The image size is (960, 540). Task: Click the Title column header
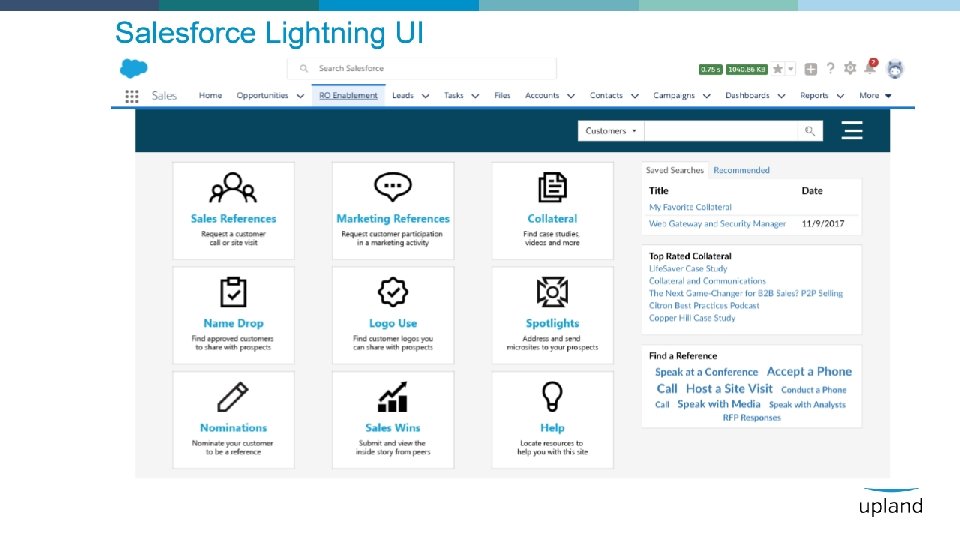(x=659, y=191)
